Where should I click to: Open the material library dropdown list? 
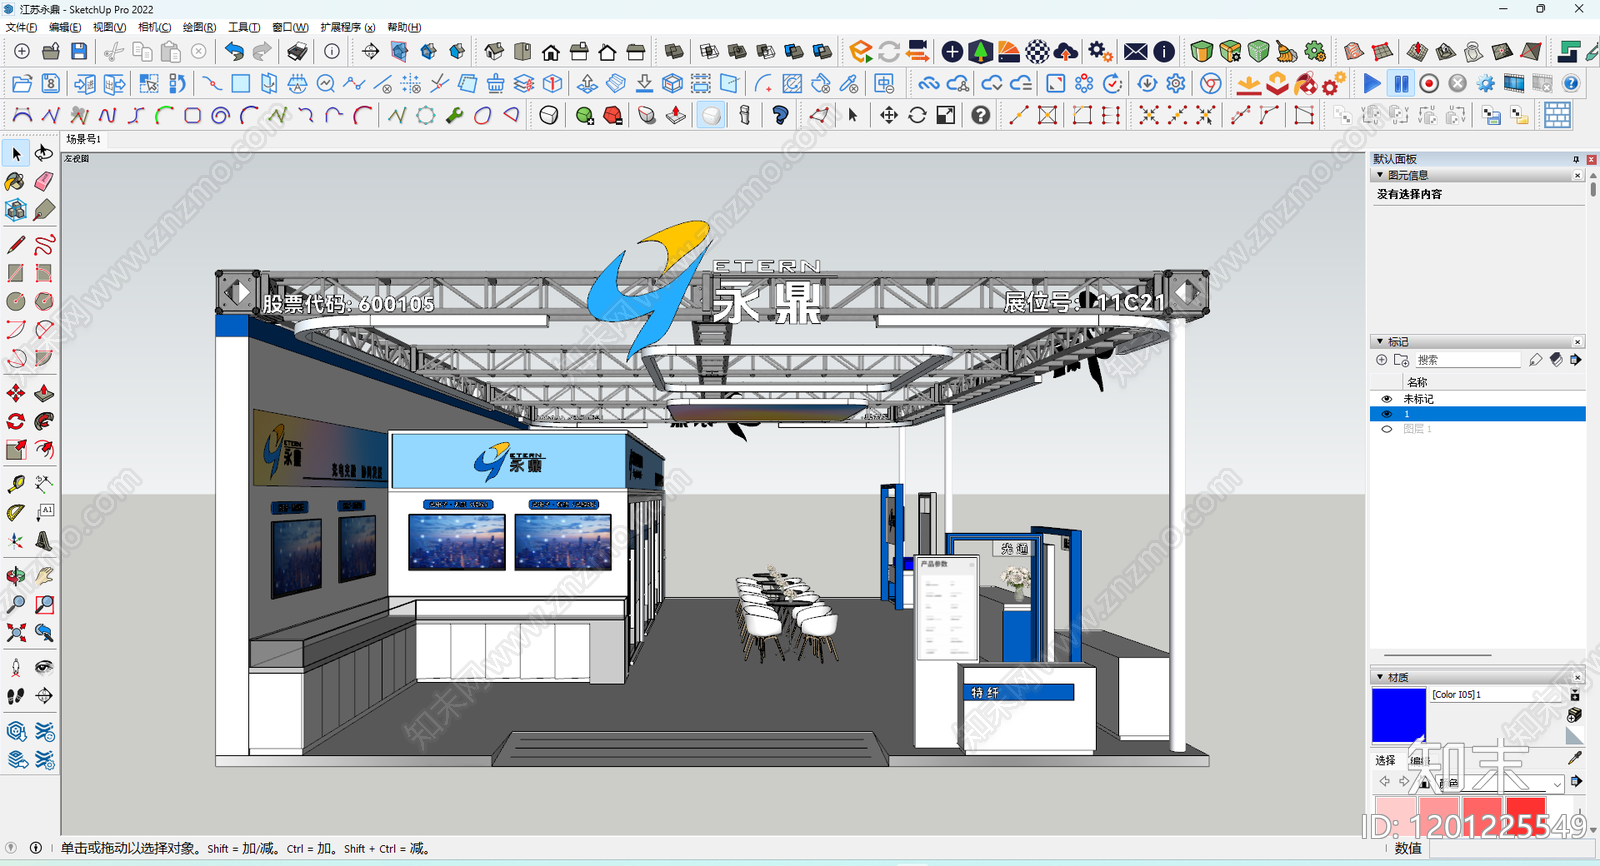pos(1556,784)
